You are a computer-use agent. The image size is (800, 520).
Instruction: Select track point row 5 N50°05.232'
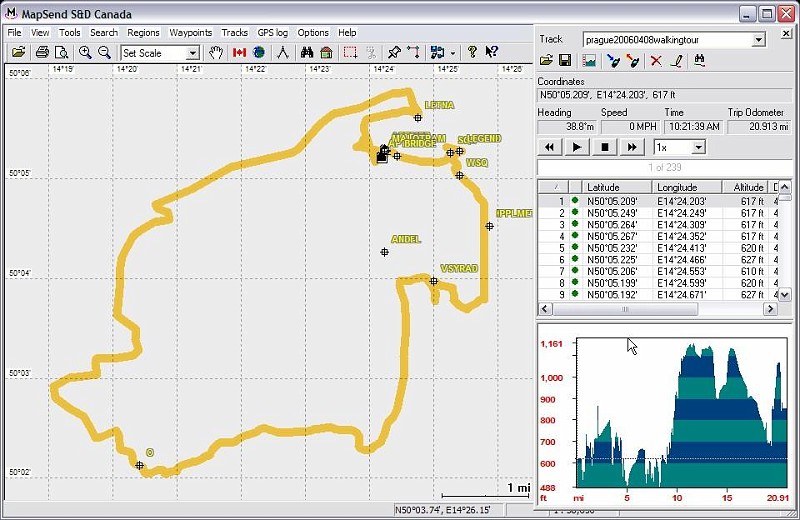[658, 248]
